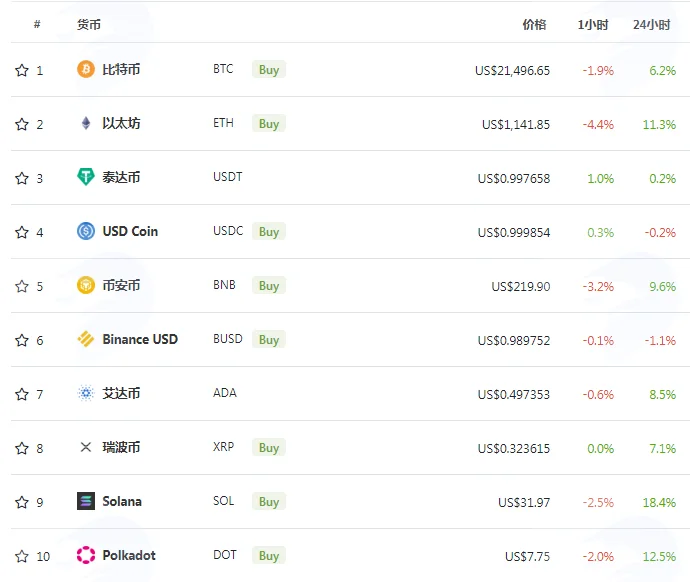Click the Buy button for ETH

click(269, 124)
